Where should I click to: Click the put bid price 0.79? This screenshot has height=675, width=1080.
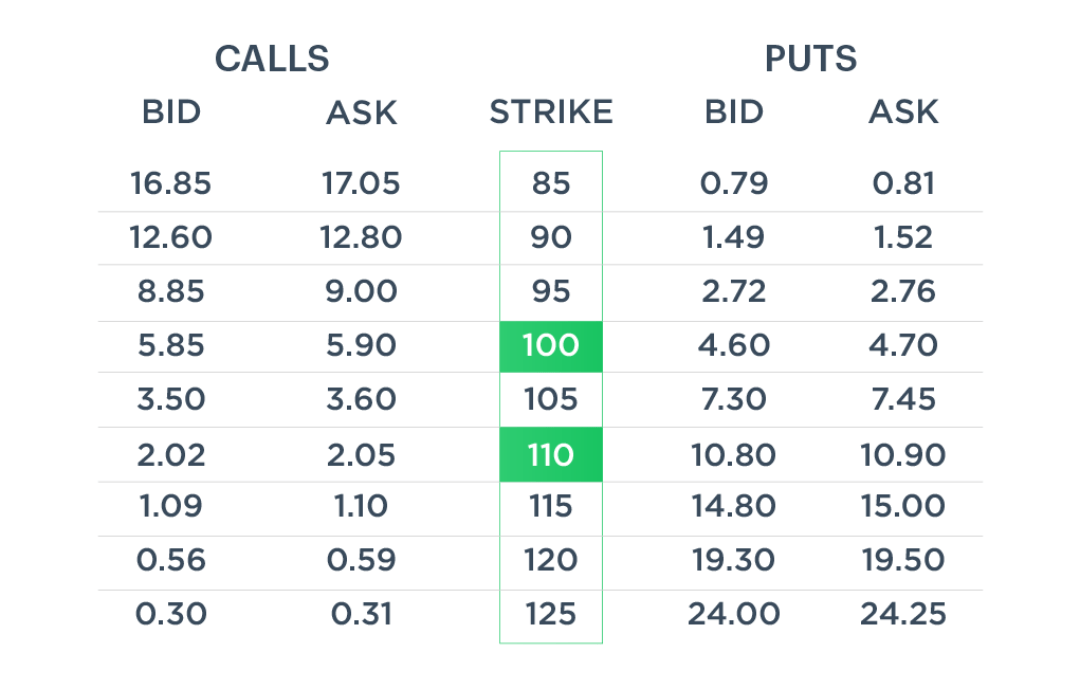pyautogui.click(x=734, y=184)
